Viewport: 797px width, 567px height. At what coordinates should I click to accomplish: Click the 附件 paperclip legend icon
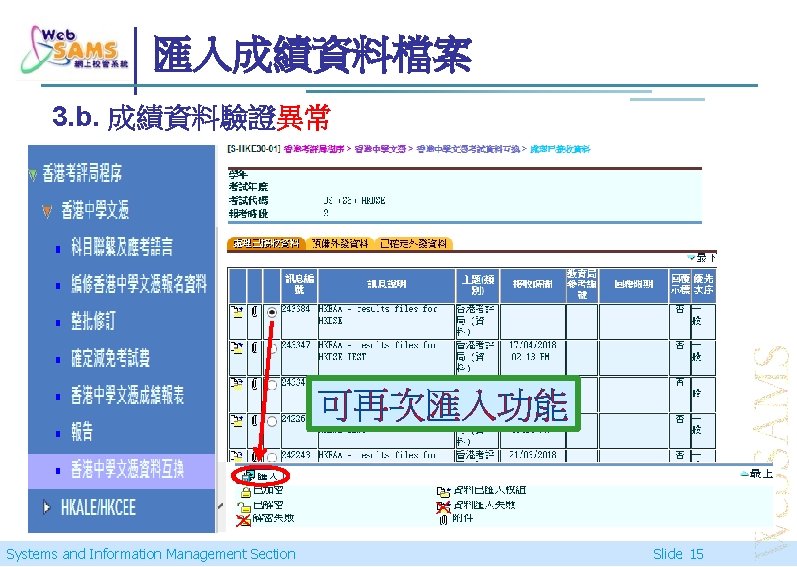[443, 519]
